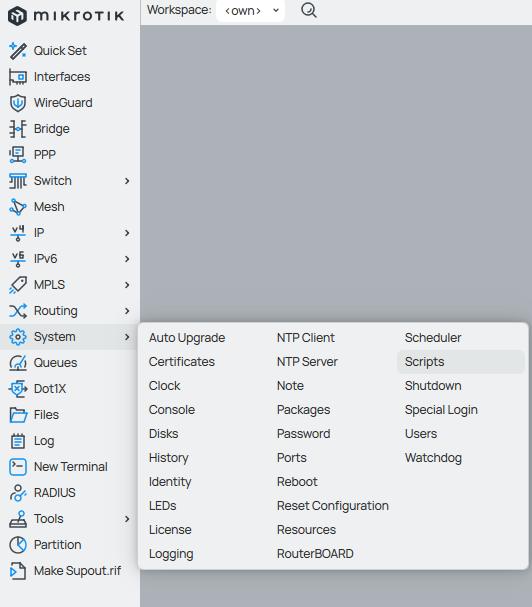532x607 pixels.
Task: Open History menu entry
Action: point(168,458)
